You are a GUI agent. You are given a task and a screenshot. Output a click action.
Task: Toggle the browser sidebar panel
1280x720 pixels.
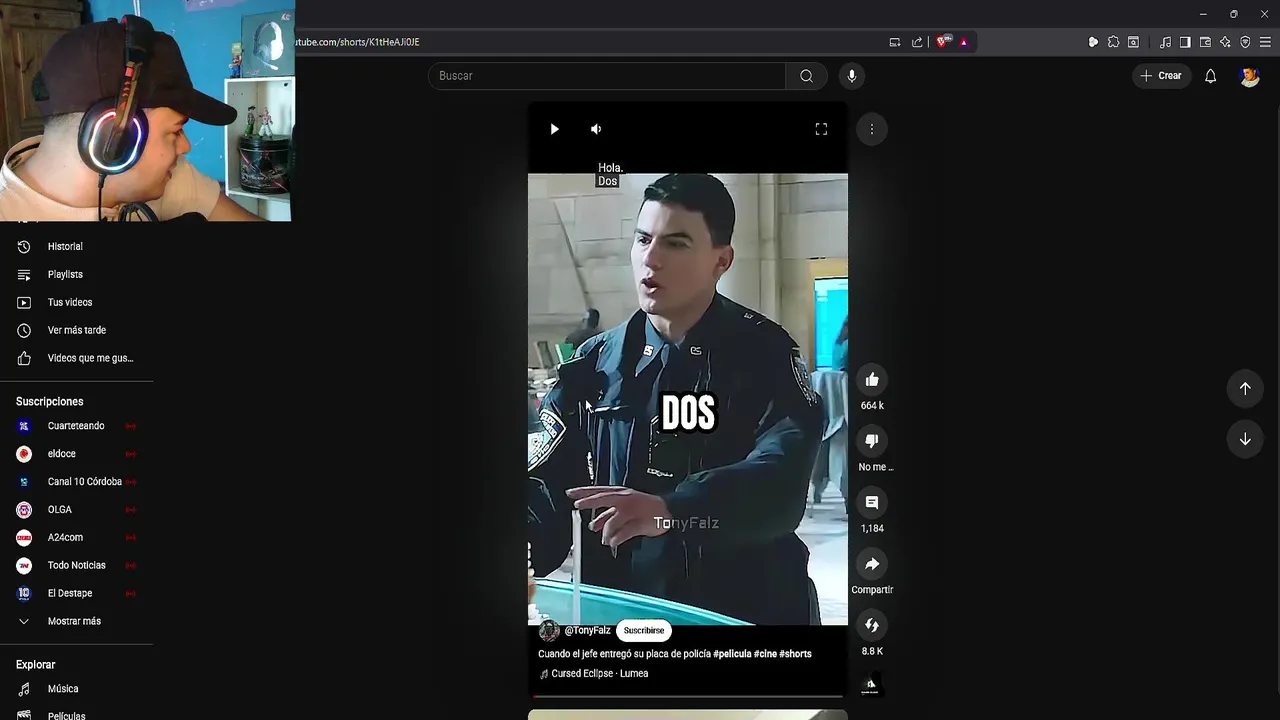[1185, 42]
